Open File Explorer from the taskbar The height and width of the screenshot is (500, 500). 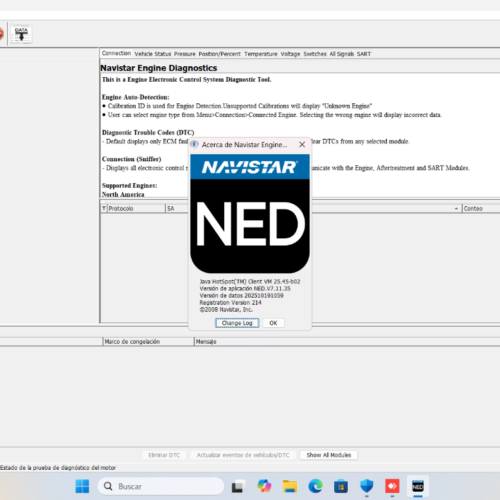point(290,486)
